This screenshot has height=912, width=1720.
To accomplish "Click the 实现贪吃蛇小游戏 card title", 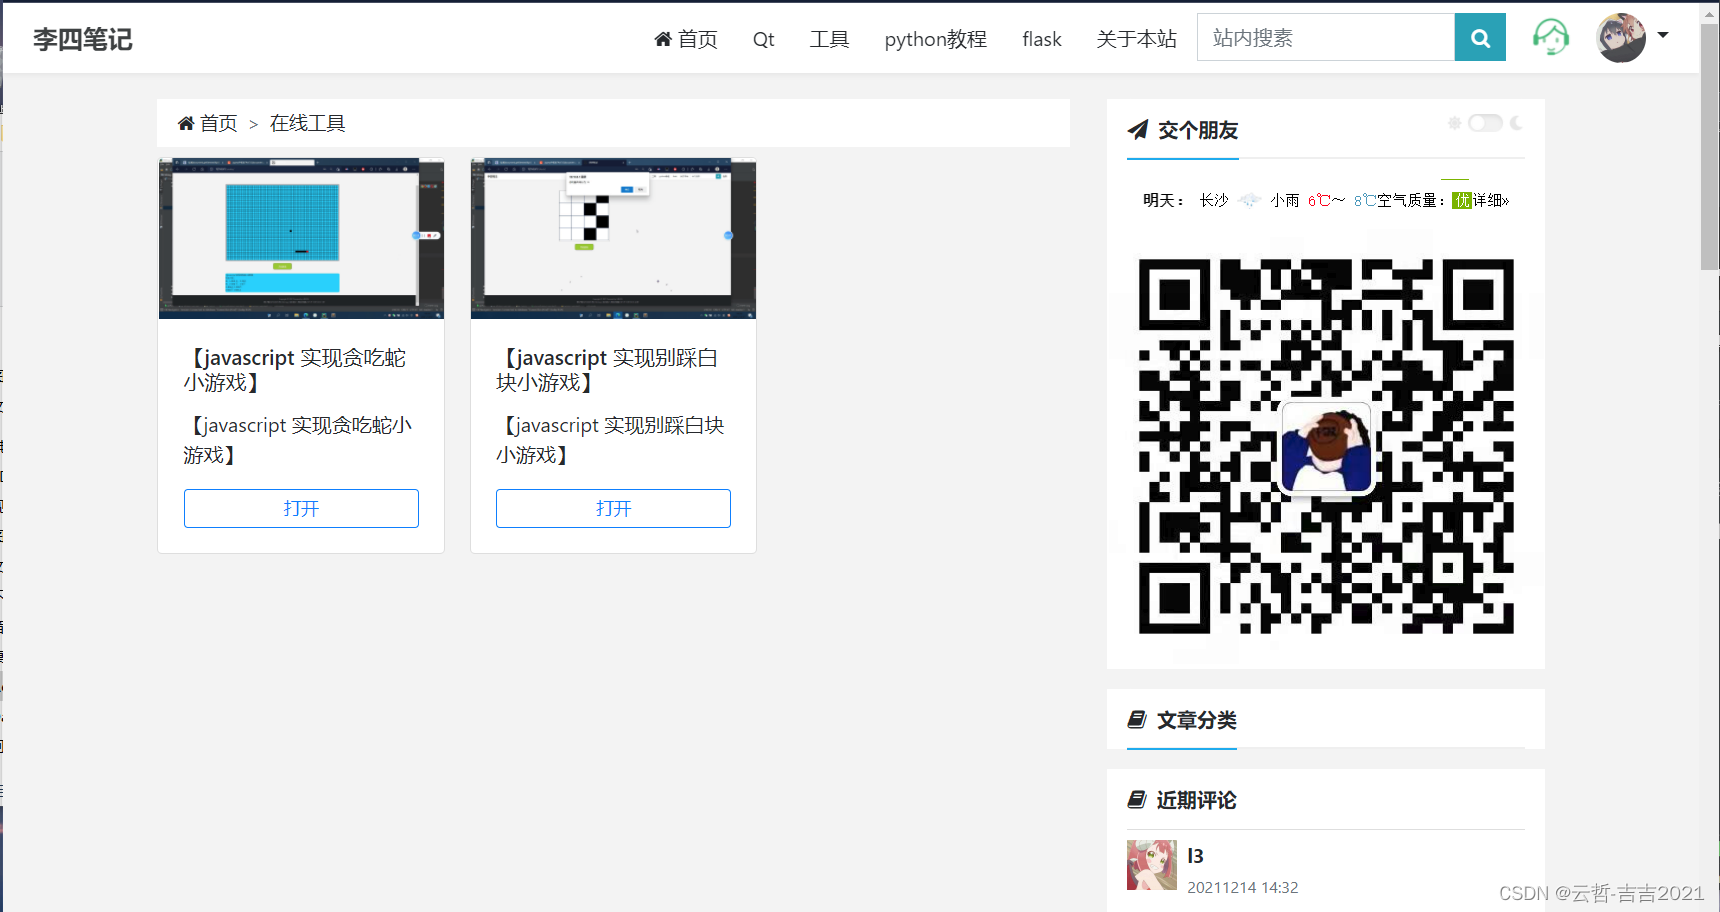I will 297,370.
